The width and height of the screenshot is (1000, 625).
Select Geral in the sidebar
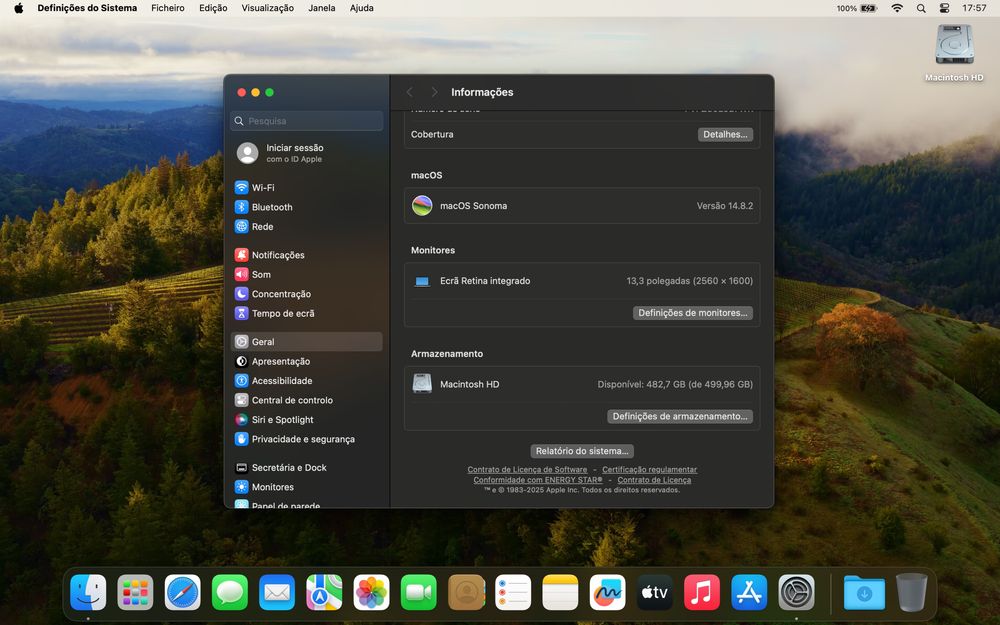click(306, 342)
